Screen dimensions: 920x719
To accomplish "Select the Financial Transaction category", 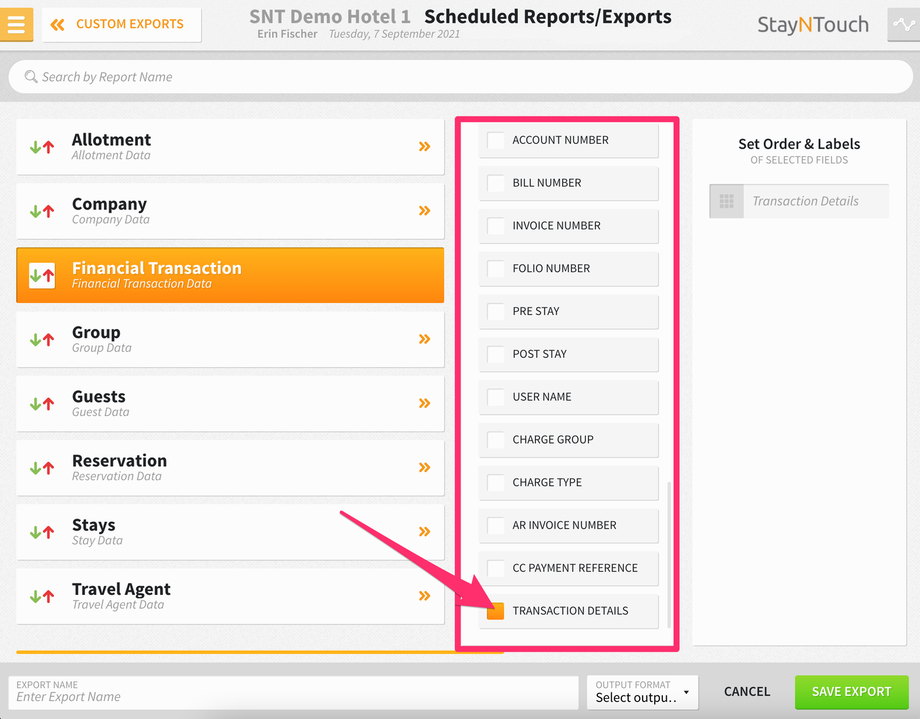I will click(x=230, y=275).
